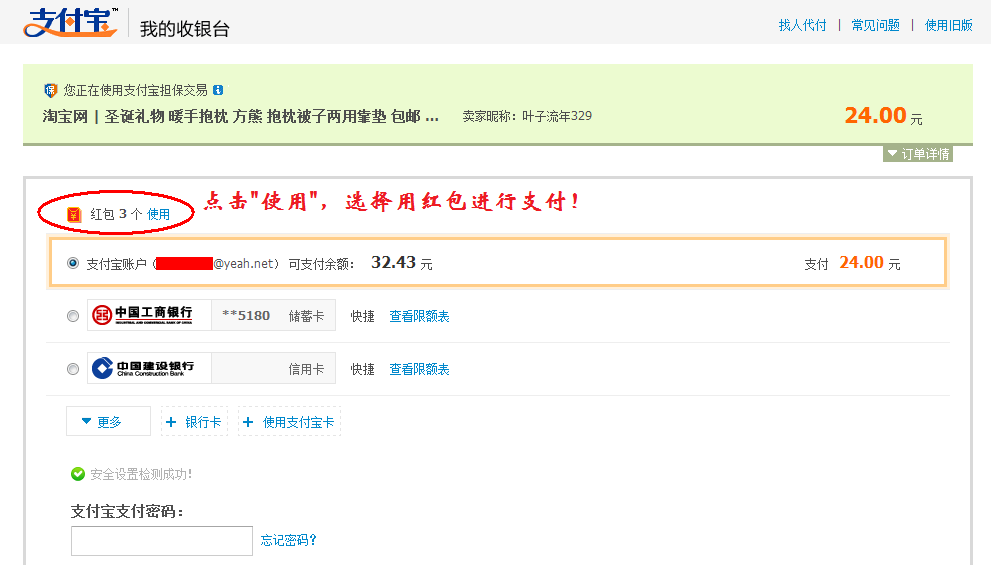
Task: Select the 中国建设银行 credit card radio button
Action: click(x=73, y=369)
